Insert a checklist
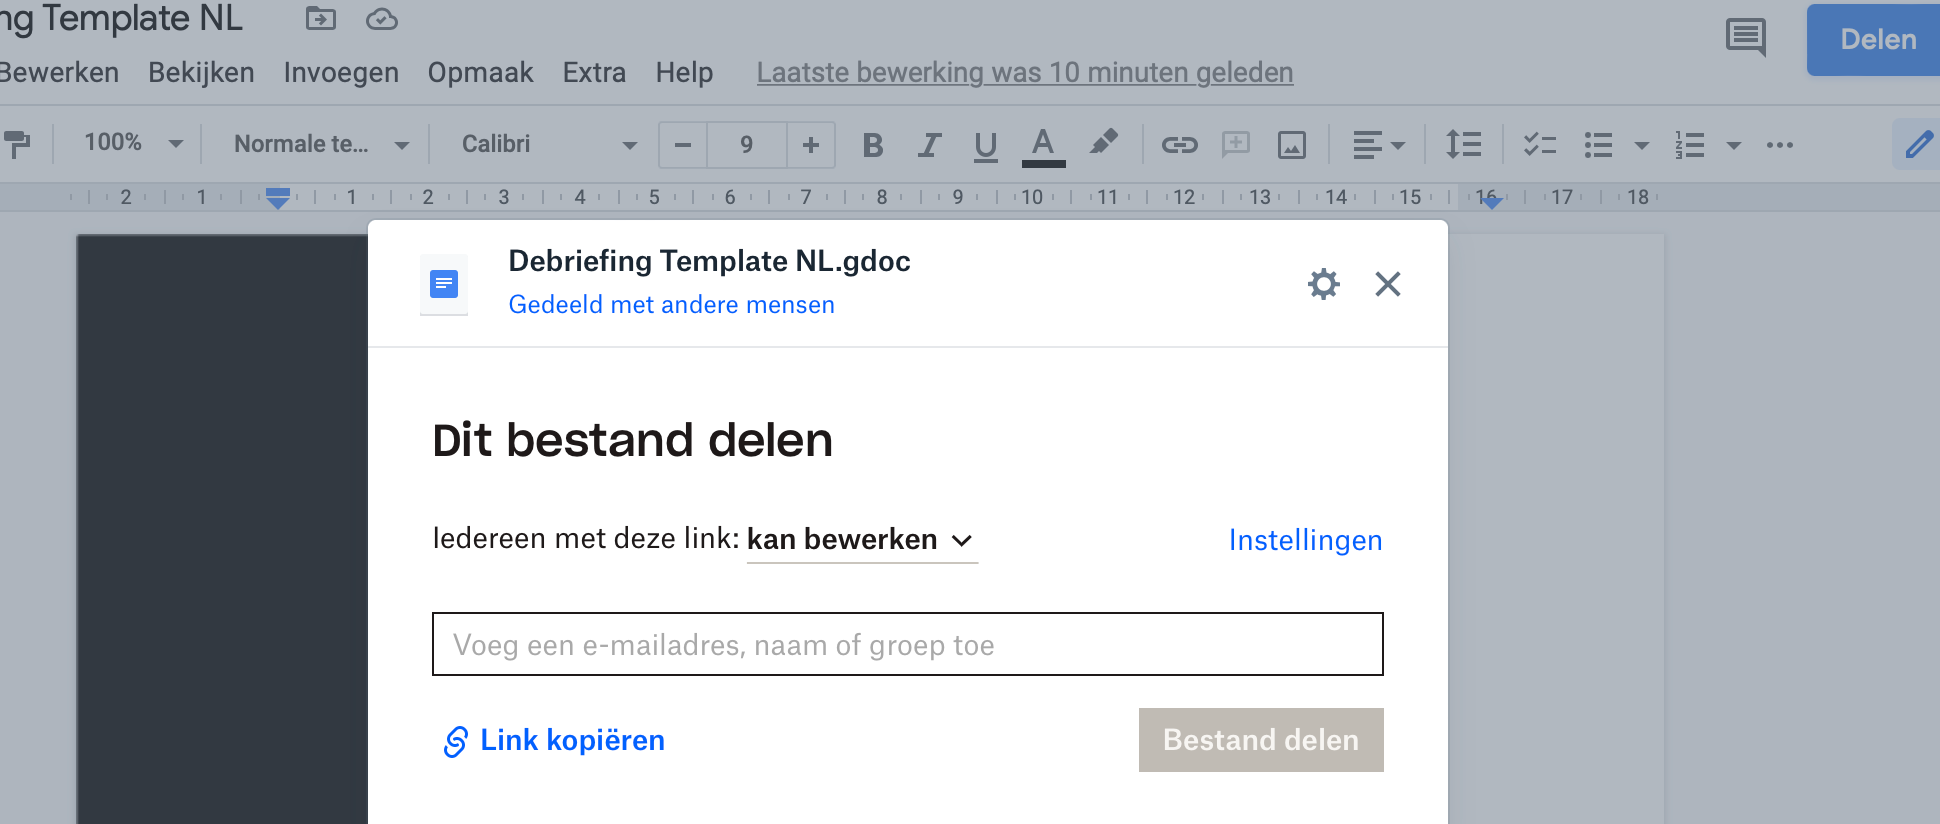 point(1539,145)
